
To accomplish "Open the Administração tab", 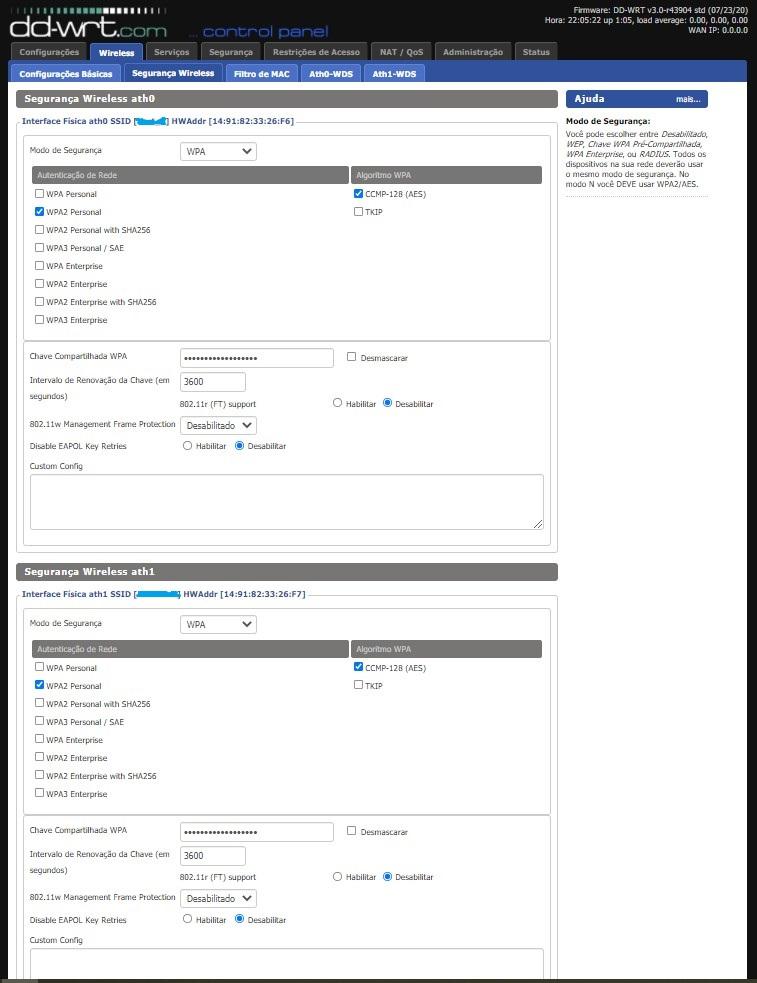I will pos(472,52).
